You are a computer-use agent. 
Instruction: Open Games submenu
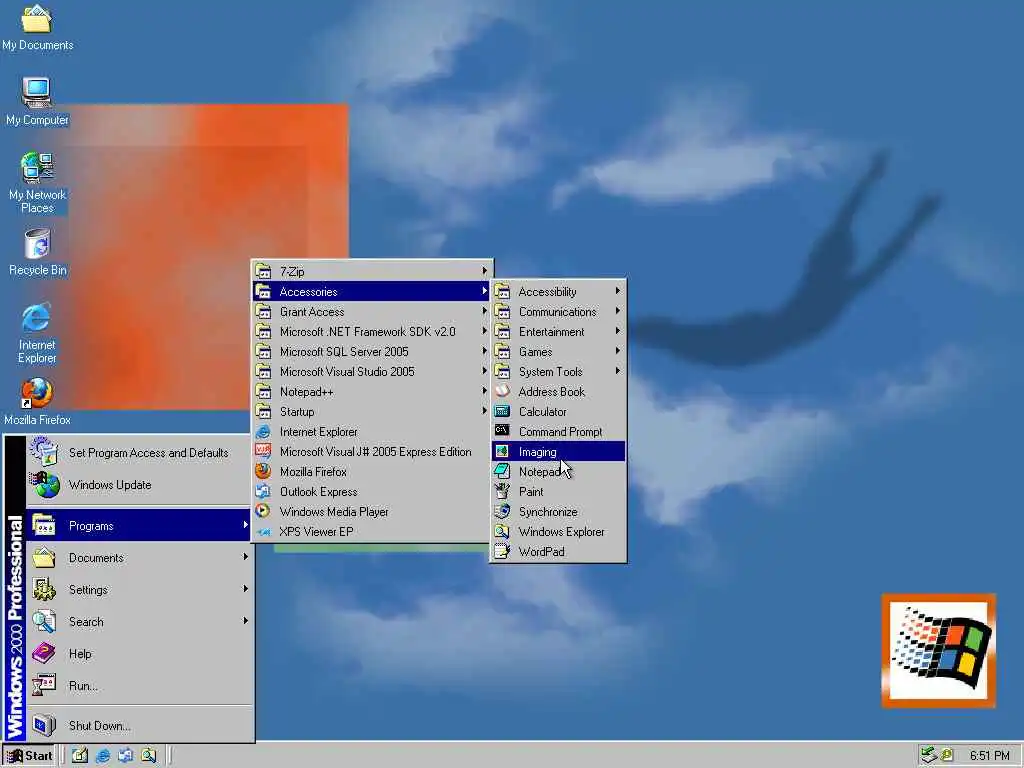pos(558,351)
